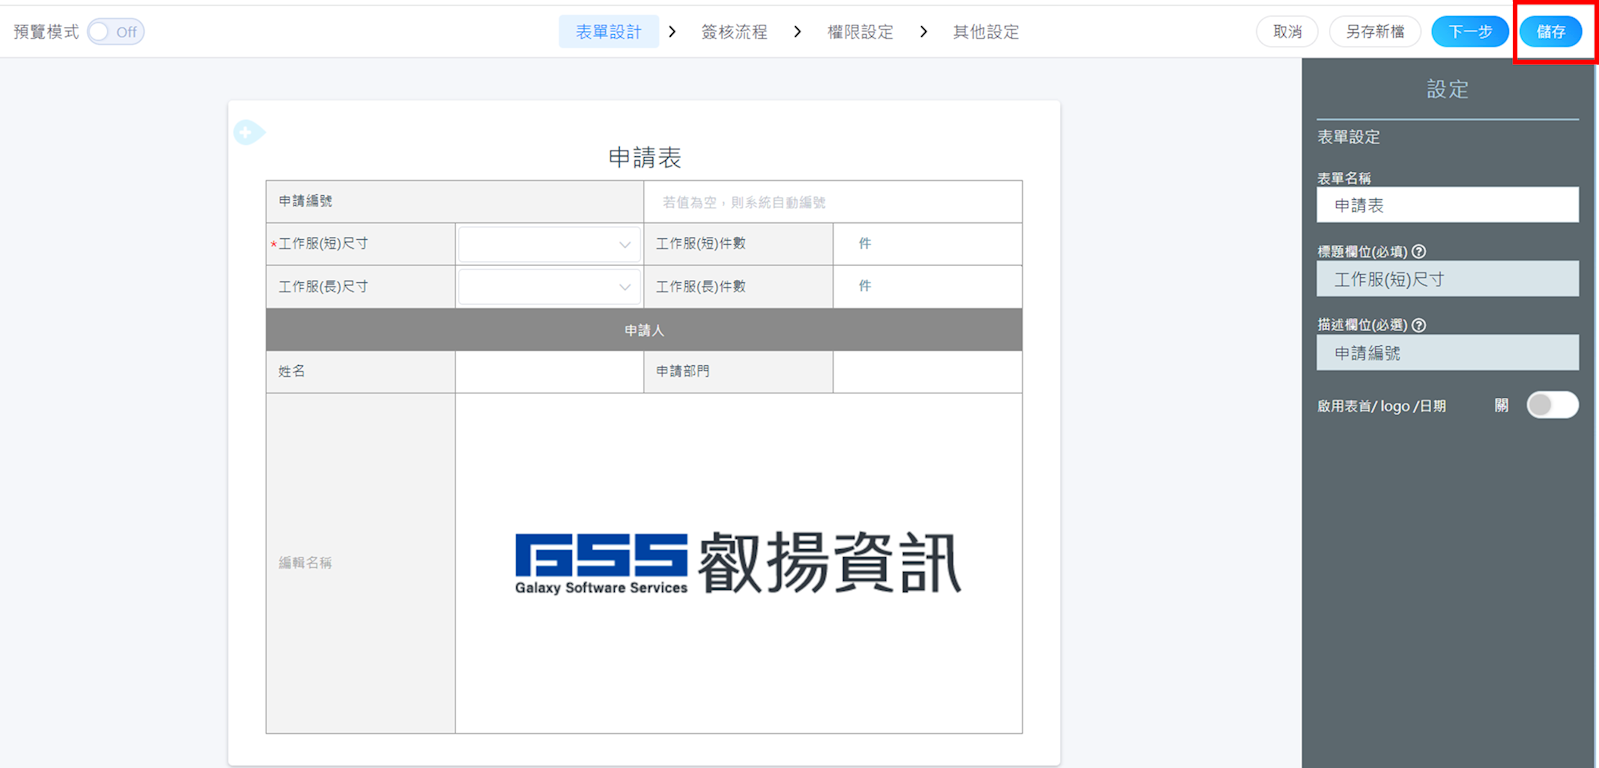Click the empty 申請部門 value cell
1599x768 pixels.
pos(928,372)
